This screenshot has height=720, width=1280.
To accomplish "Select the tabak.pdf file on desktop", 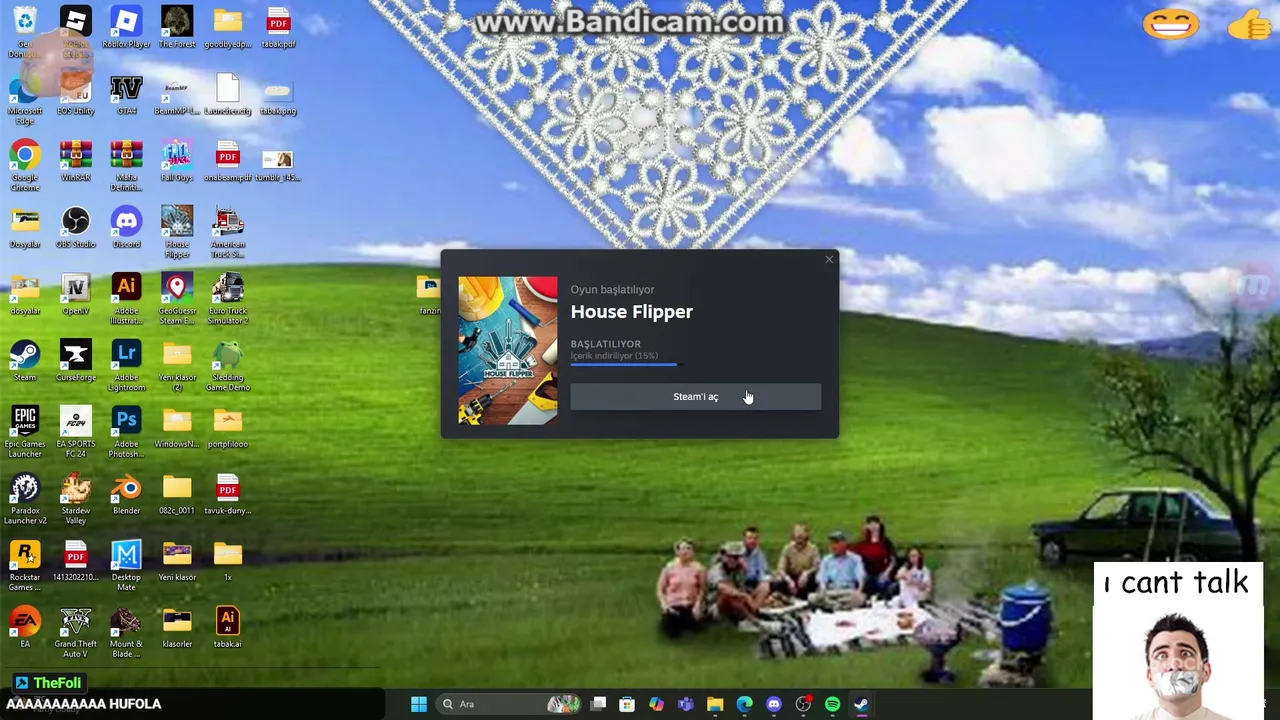I will tap(278, 28).
